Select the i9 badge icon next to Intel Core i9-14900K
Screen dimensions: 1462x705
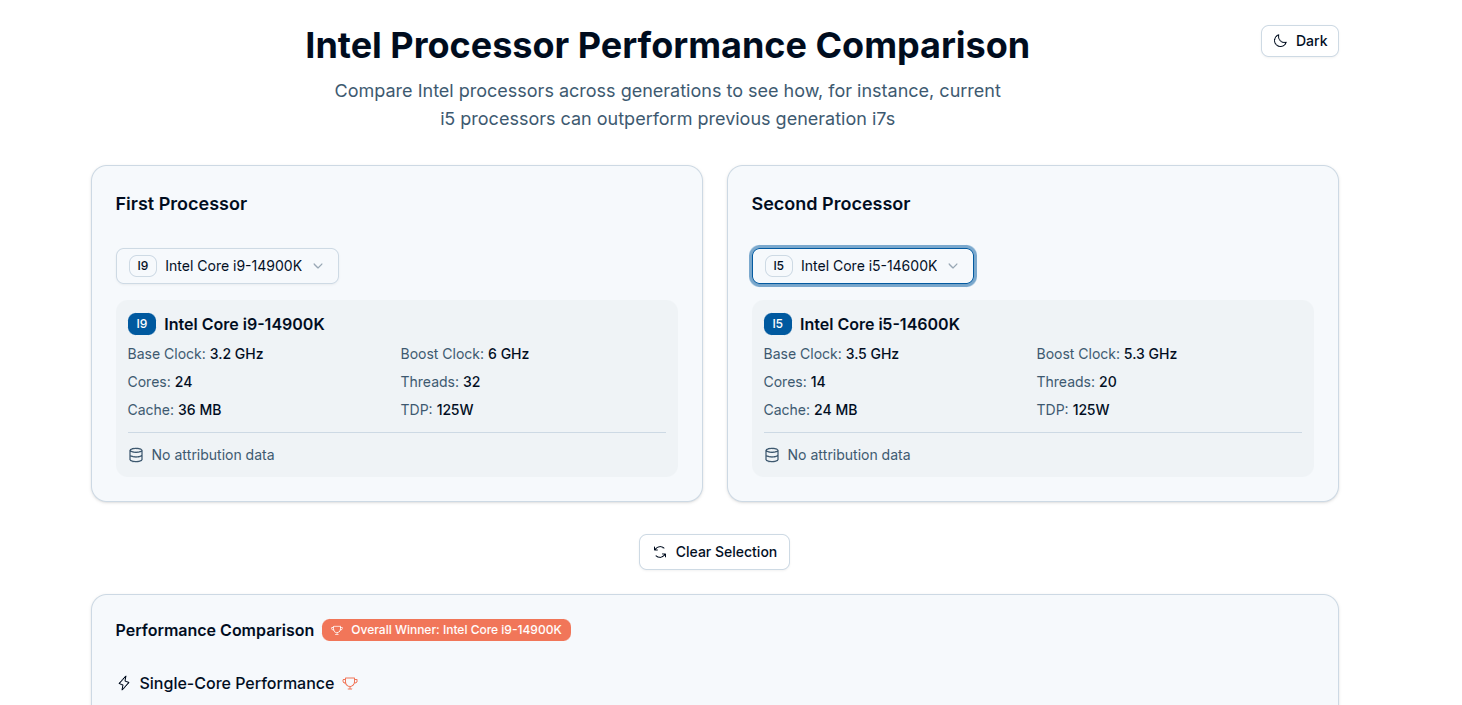(x=142, y=323)
